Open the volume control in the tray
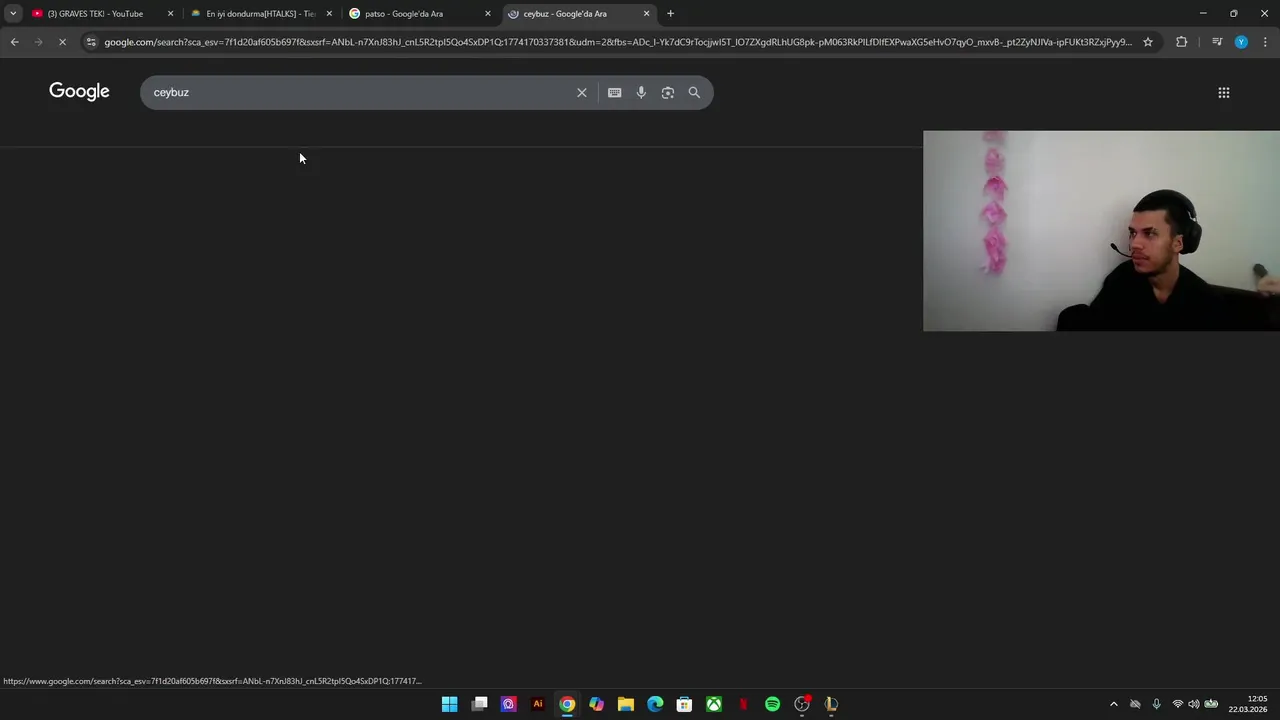Viewport: 1280px width, 720px height. click(1193, 704)
